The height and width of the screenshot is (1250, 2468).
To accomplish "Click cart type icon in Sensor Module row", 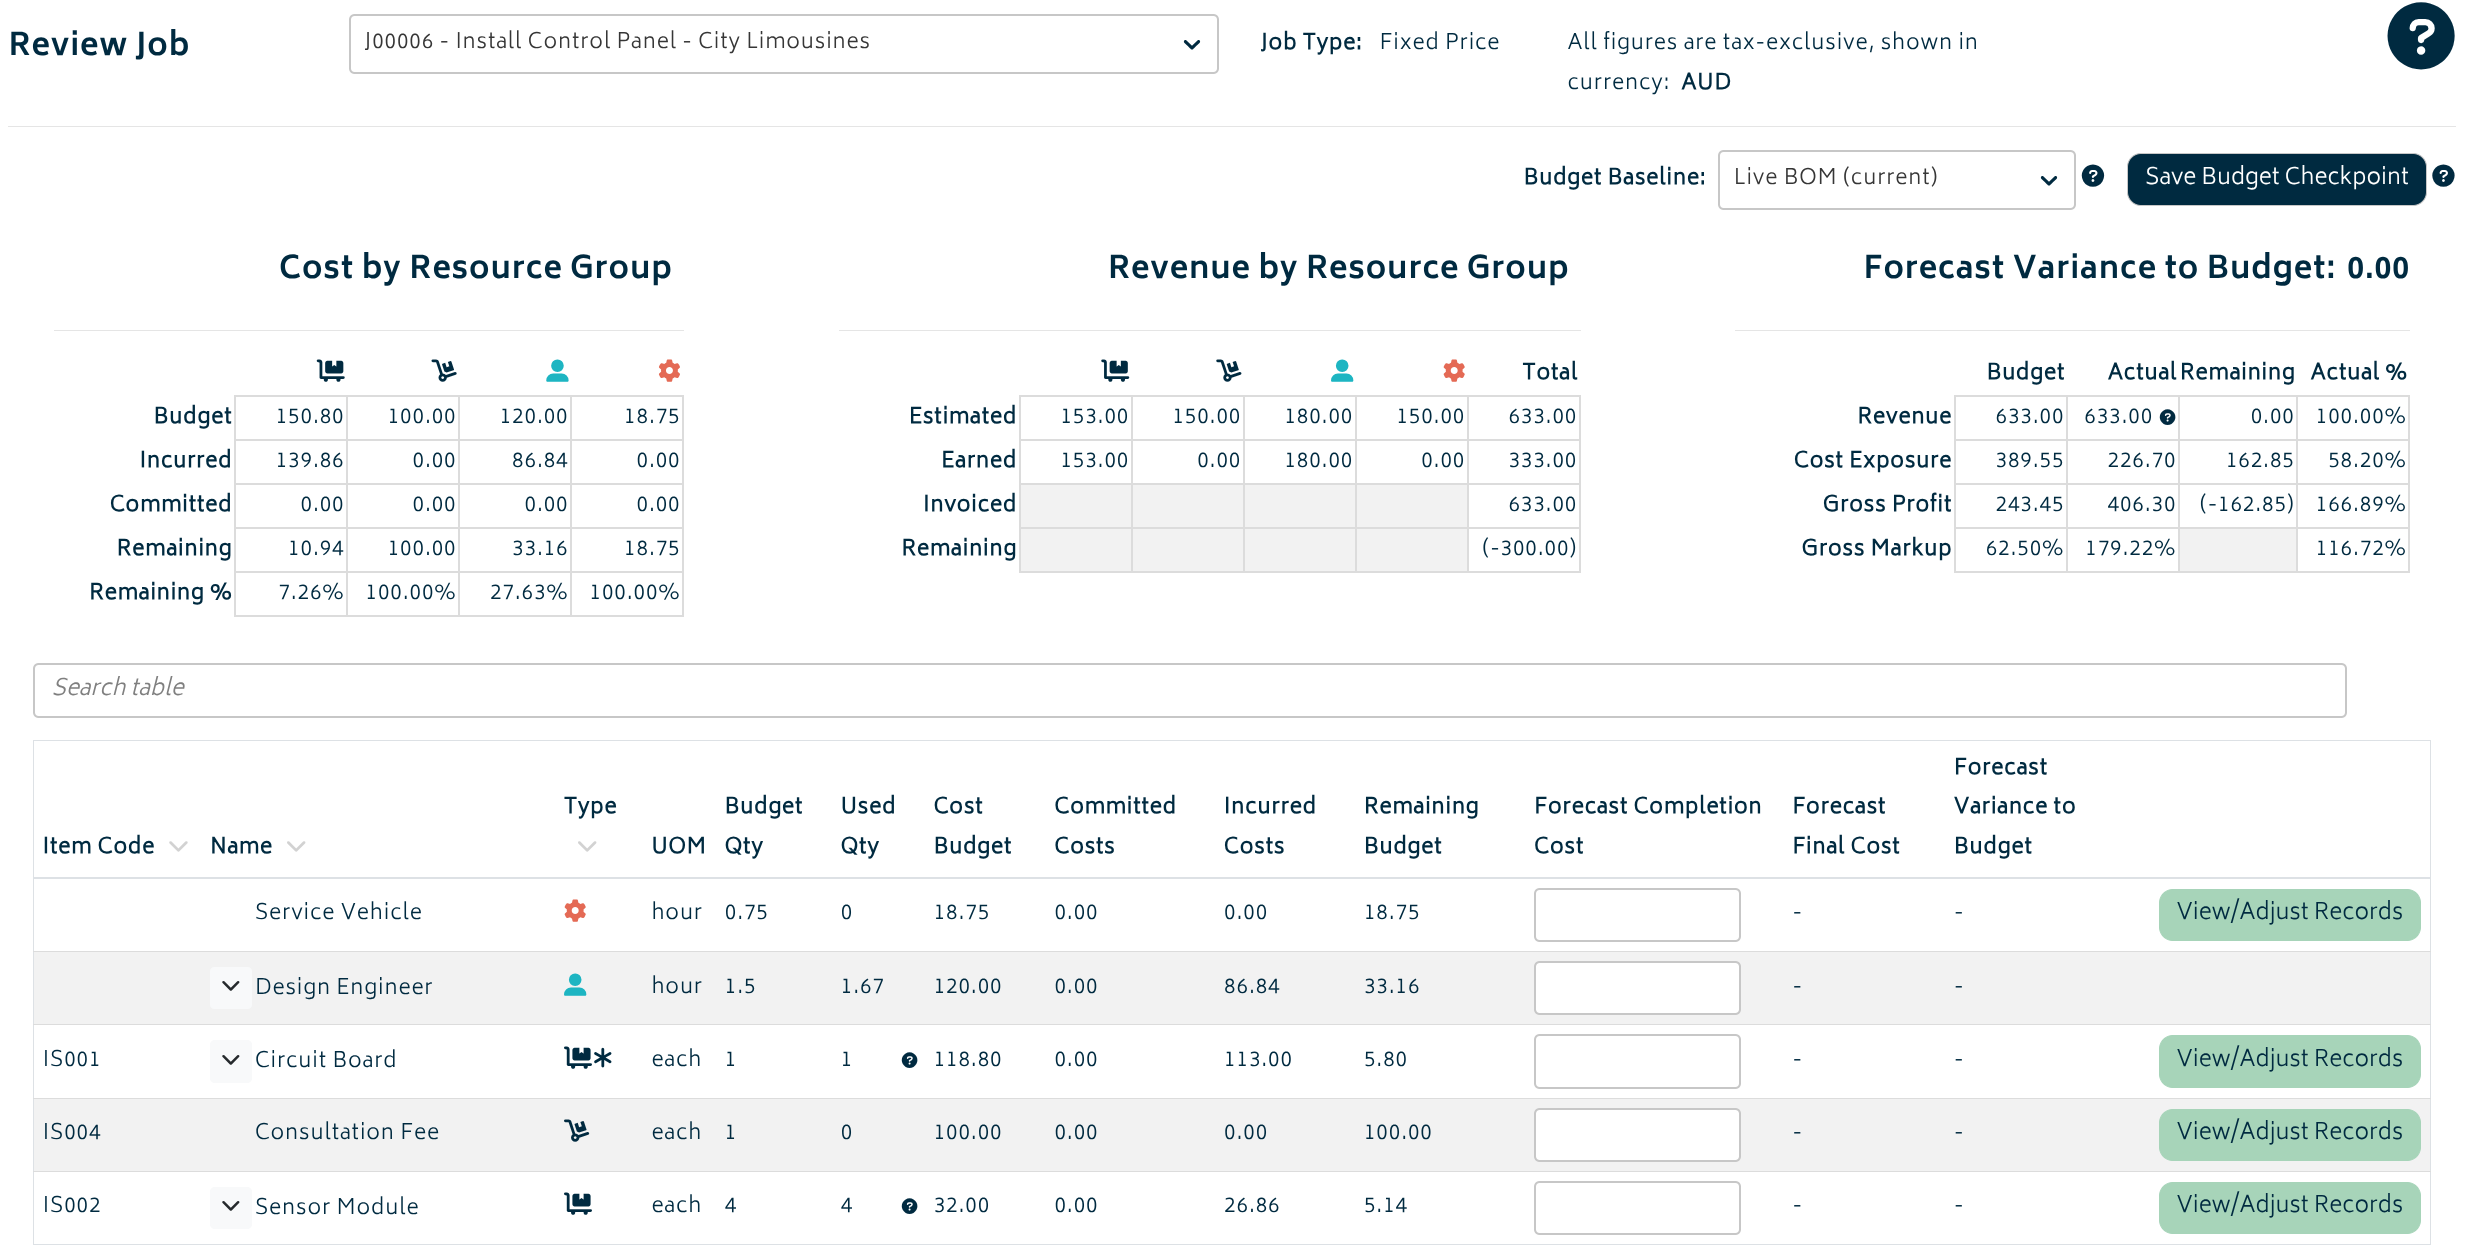I will click(578, 1204).
